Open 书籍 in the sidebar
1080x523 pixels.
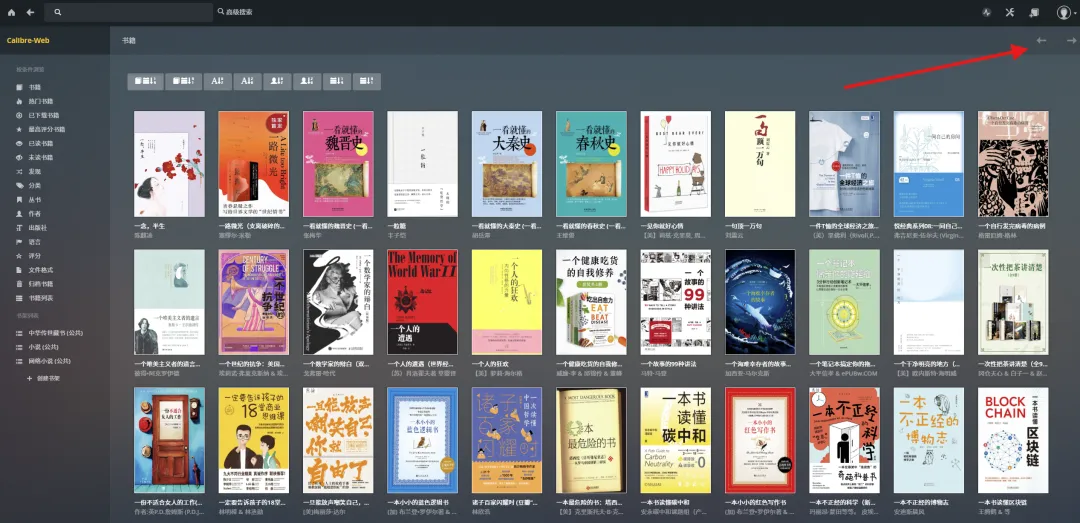(28, 88)
